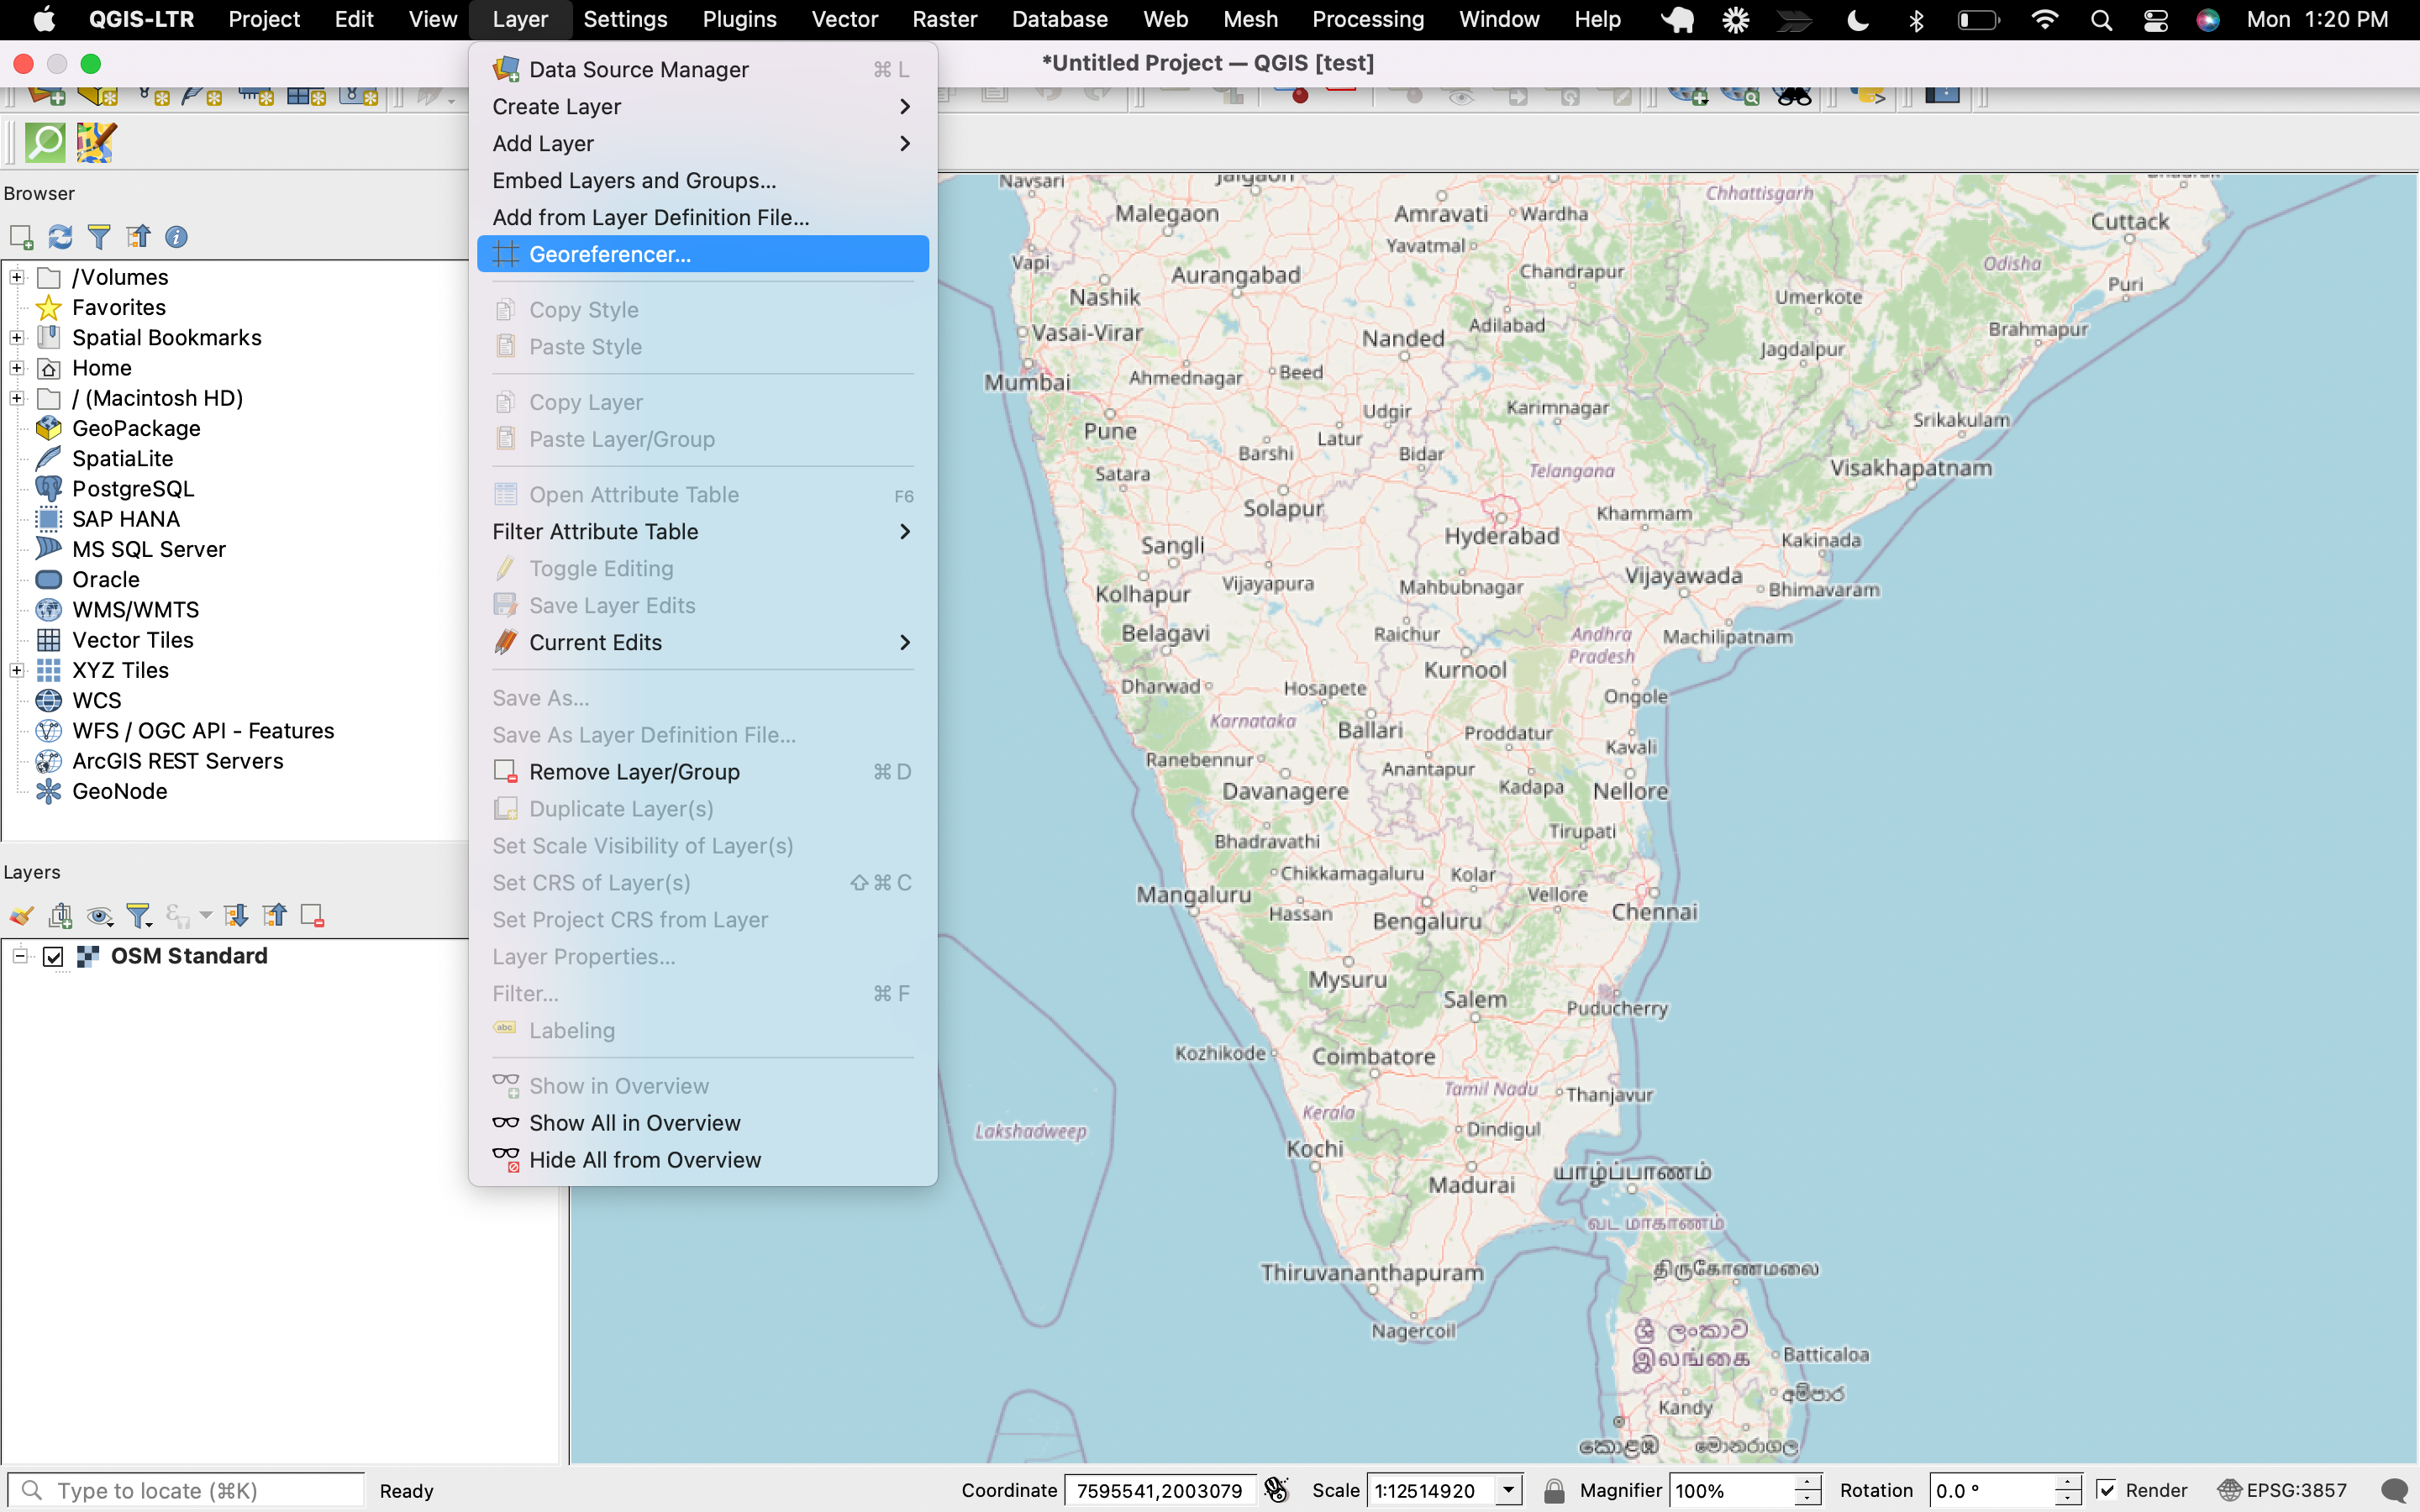Open Browser item properties info icon
Screen dimensions: 2420x1512
pyautogui.click(x=176, y=237)
